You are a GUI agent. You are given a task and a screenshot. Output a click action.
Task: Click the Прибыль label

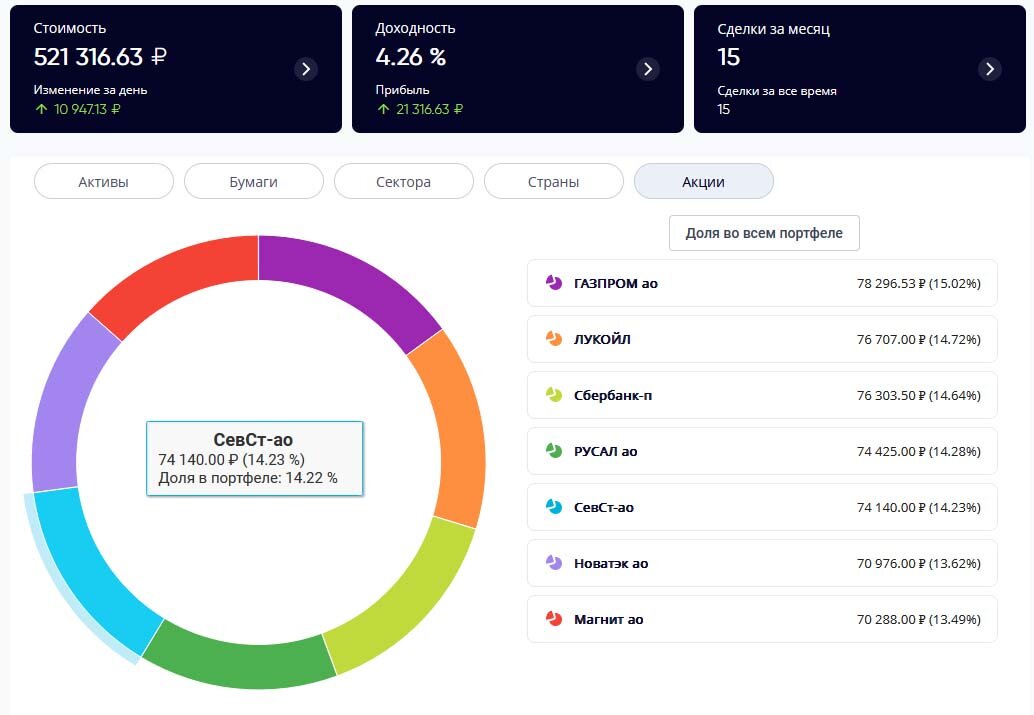(402, 90)
